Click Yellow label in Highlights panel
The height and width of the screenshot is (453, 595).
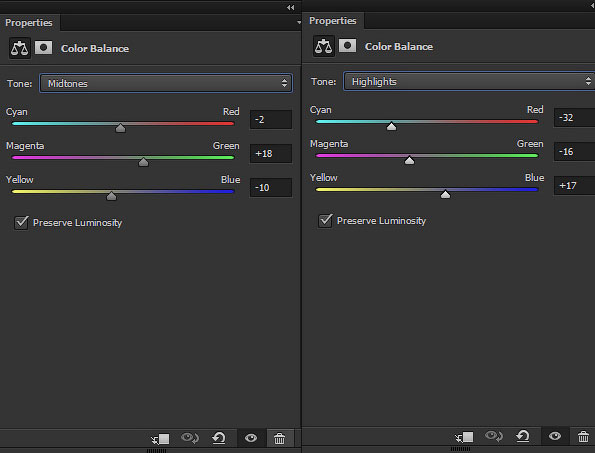tap(323, 178)
